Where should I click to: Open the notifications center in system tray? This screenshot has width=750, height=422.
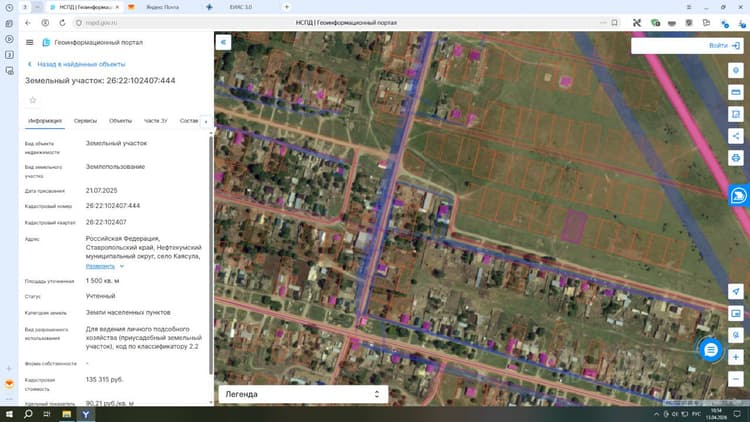pyautogui.click(x=737, y=414)
